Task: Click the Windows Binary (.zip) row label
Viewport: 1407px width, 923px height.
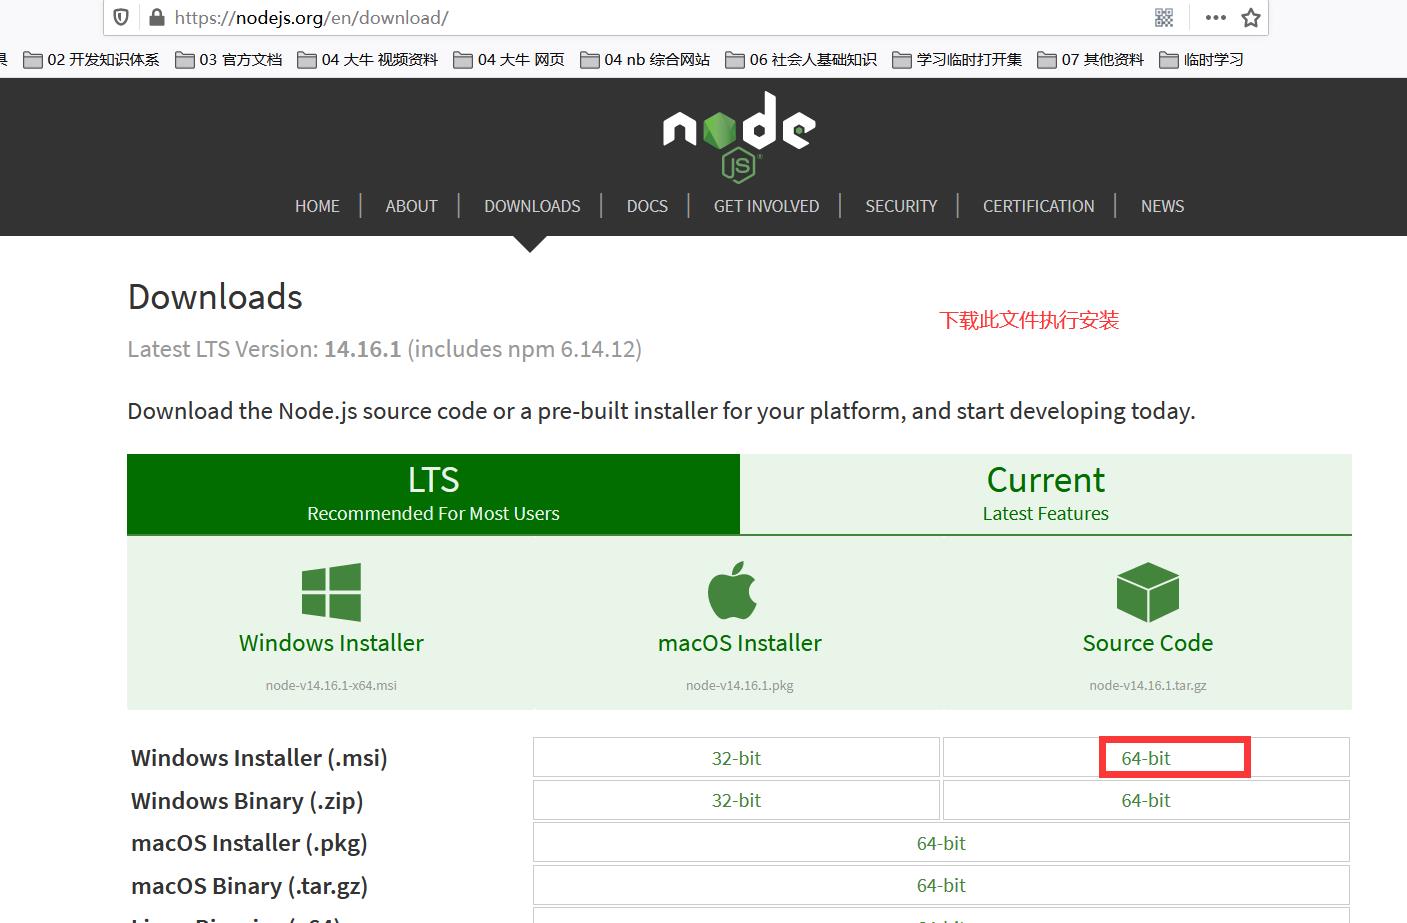Action: click(247, 801)
